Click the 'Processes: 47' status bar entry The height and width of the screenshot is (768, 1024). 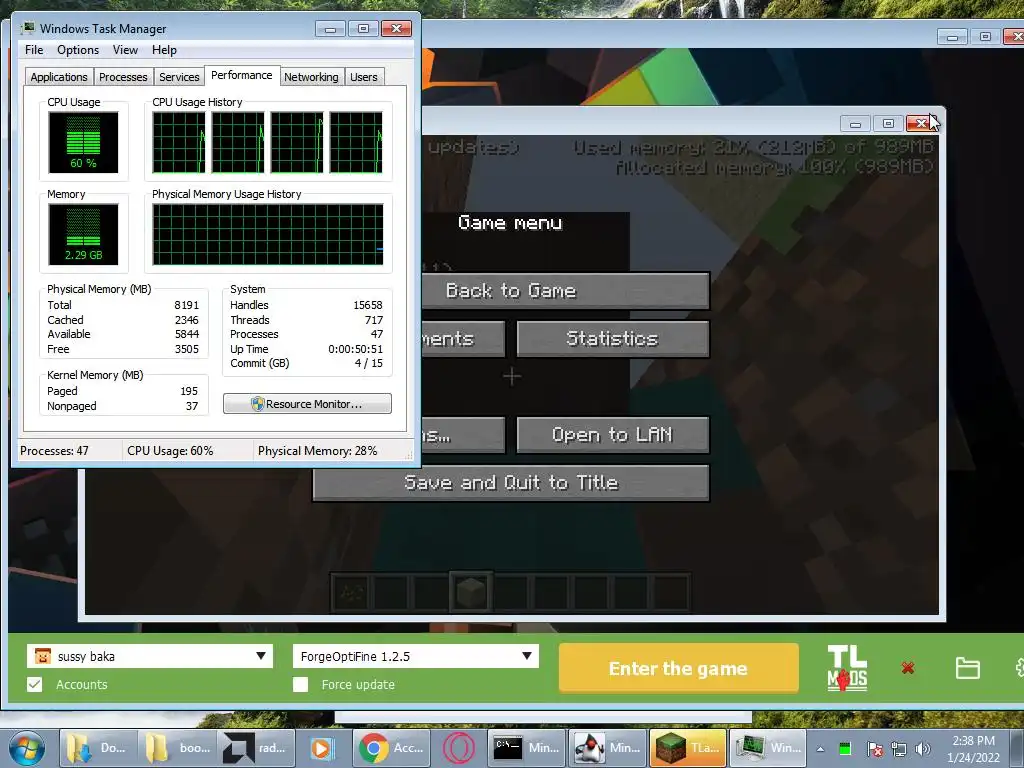pos(54,451)
